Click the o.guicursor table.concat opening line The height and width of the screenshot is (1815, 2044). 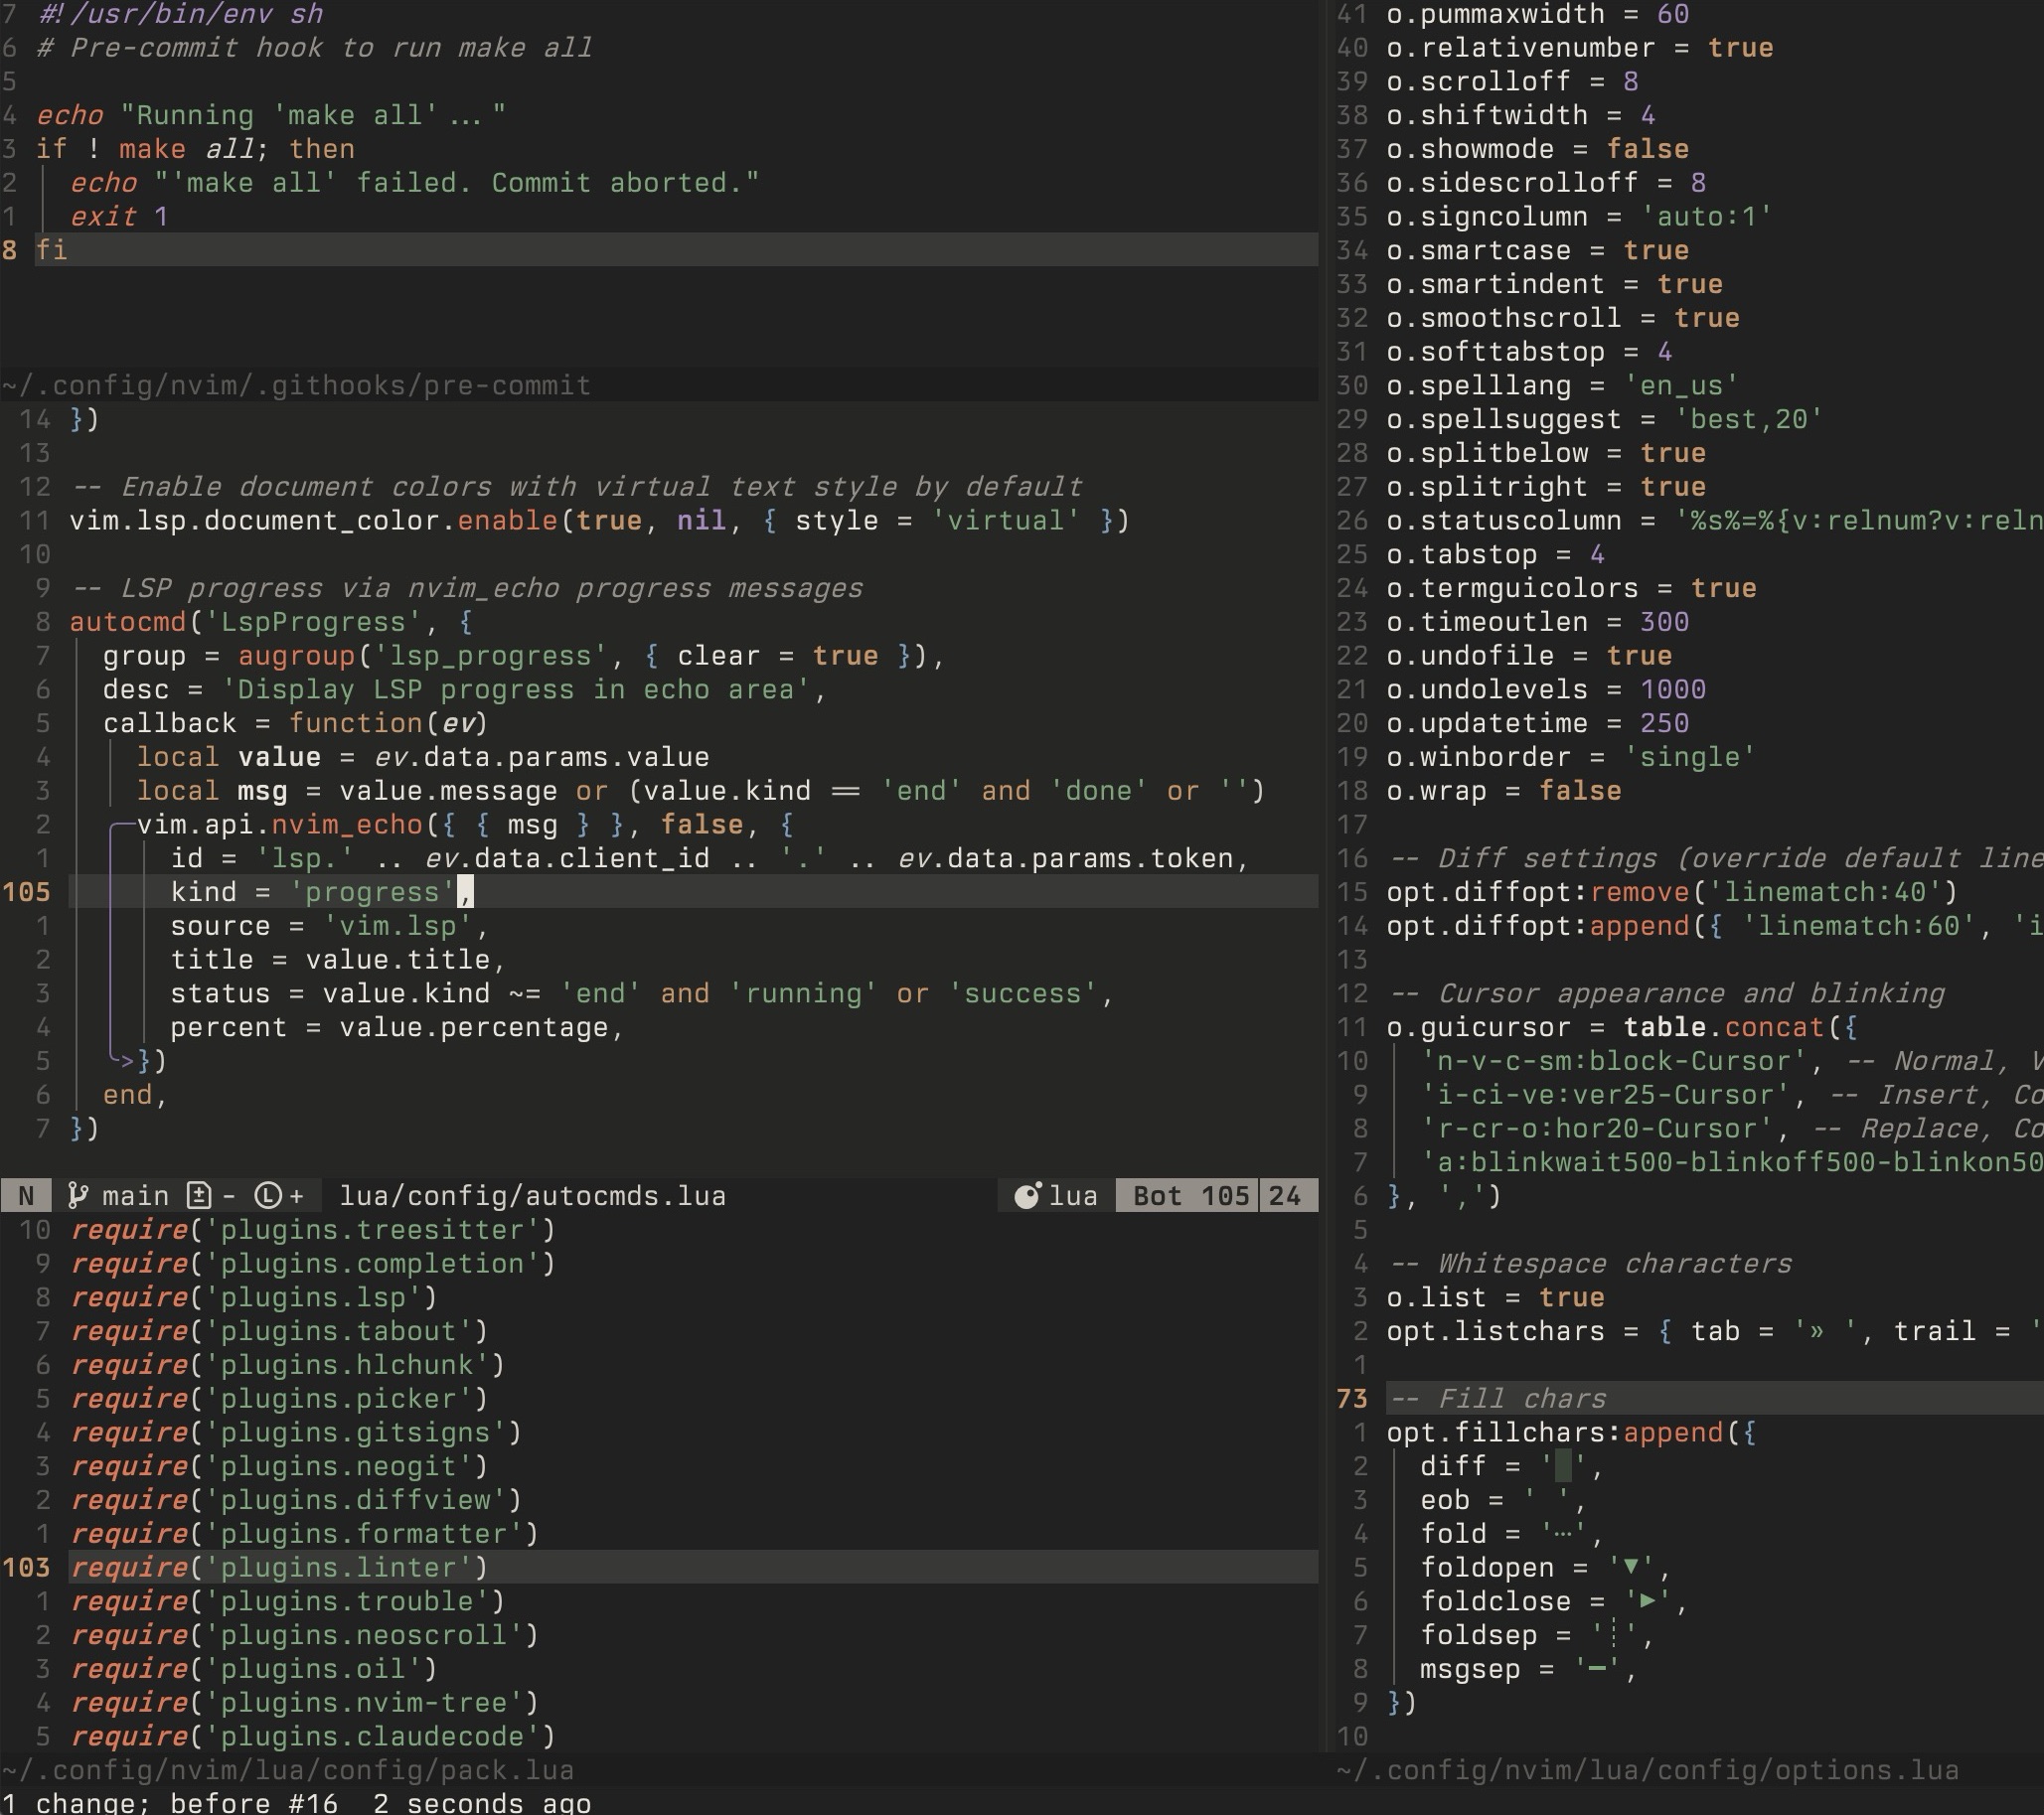[1620, 1027]
